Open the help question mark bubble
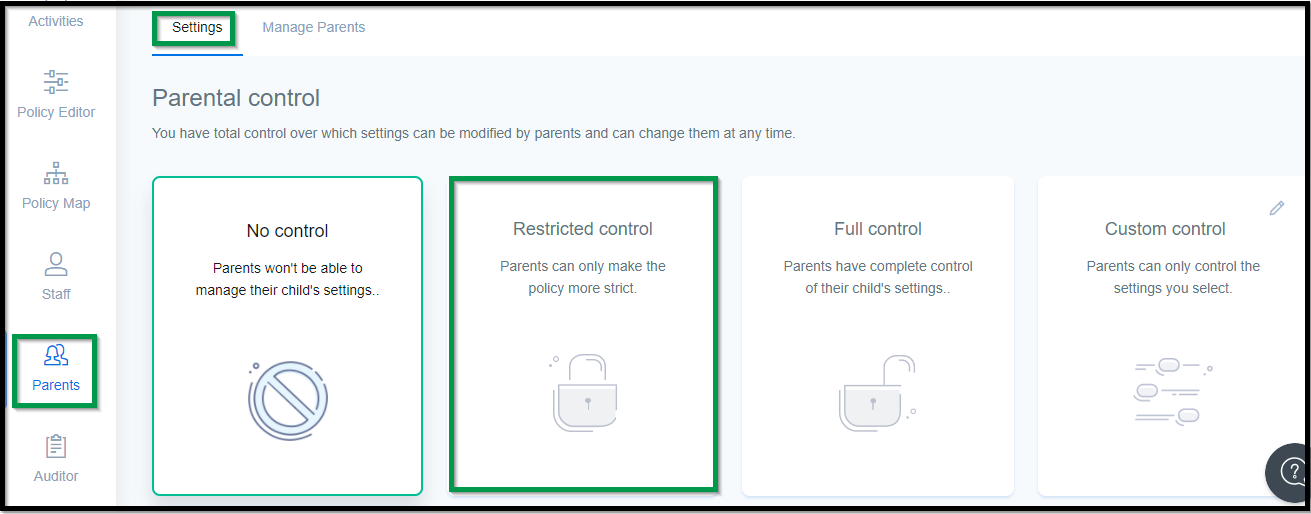 click(x=1290, y=472)
